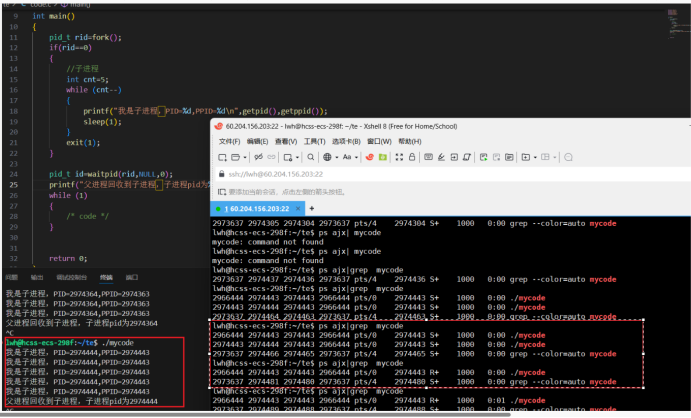Click the pen highlight icon in toolbar
The height and width of the screenshot is (418, 691).
point(441,157)
